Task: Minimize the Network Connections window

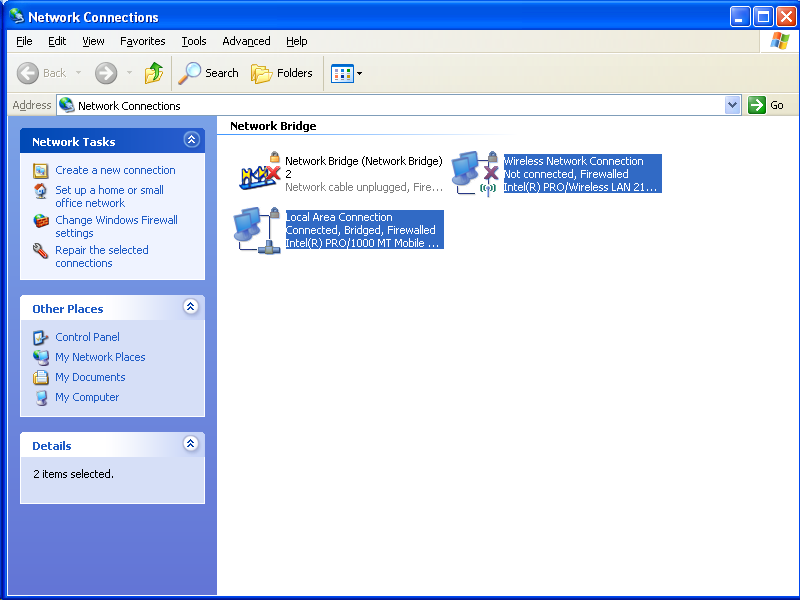Action: point(740,17)
